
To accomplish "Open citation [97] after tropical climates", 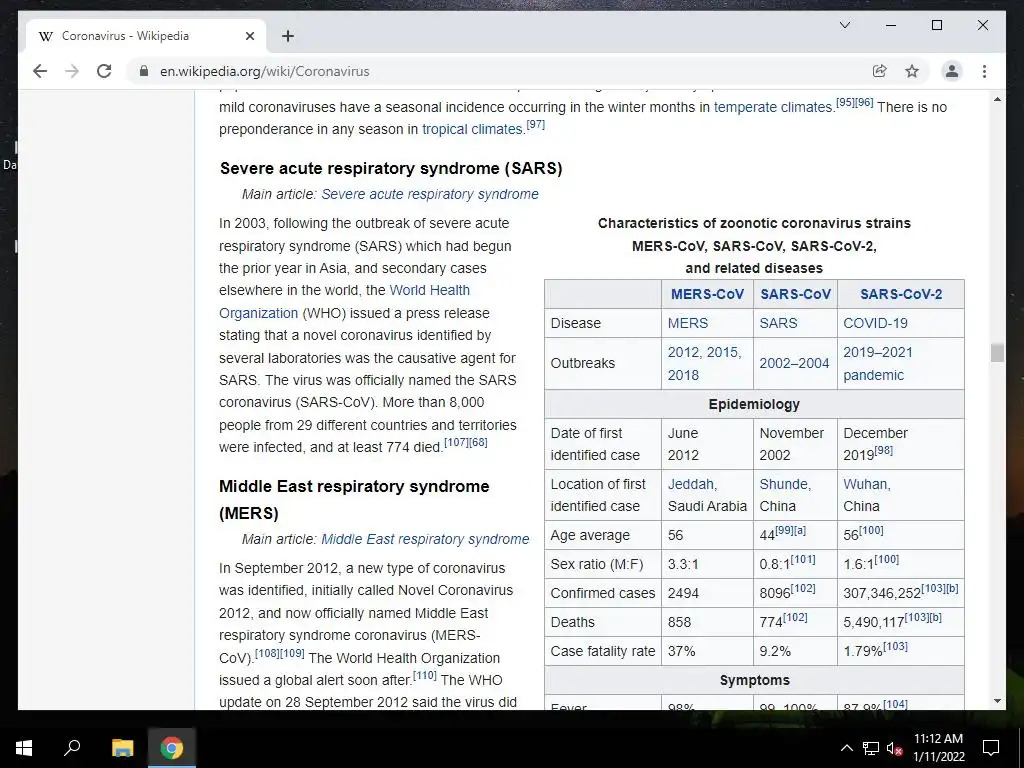I will [x=536, y=124].
